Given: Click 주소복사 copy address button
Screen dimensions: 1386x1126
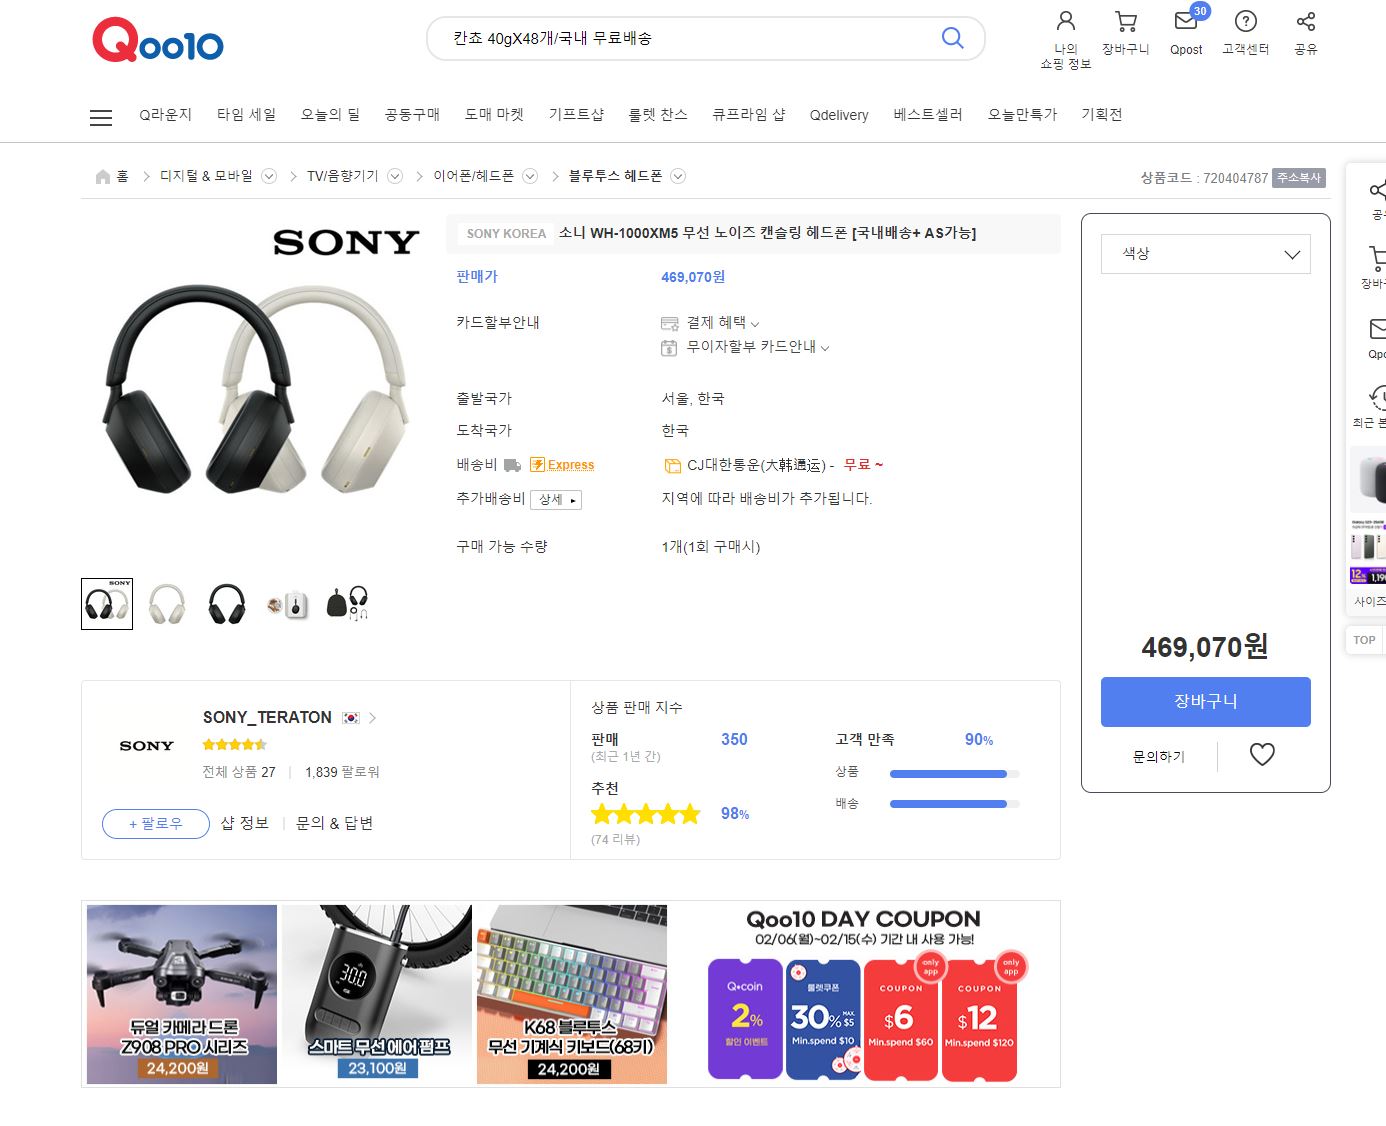Looking at the screenshot, I should (1299, 178).
